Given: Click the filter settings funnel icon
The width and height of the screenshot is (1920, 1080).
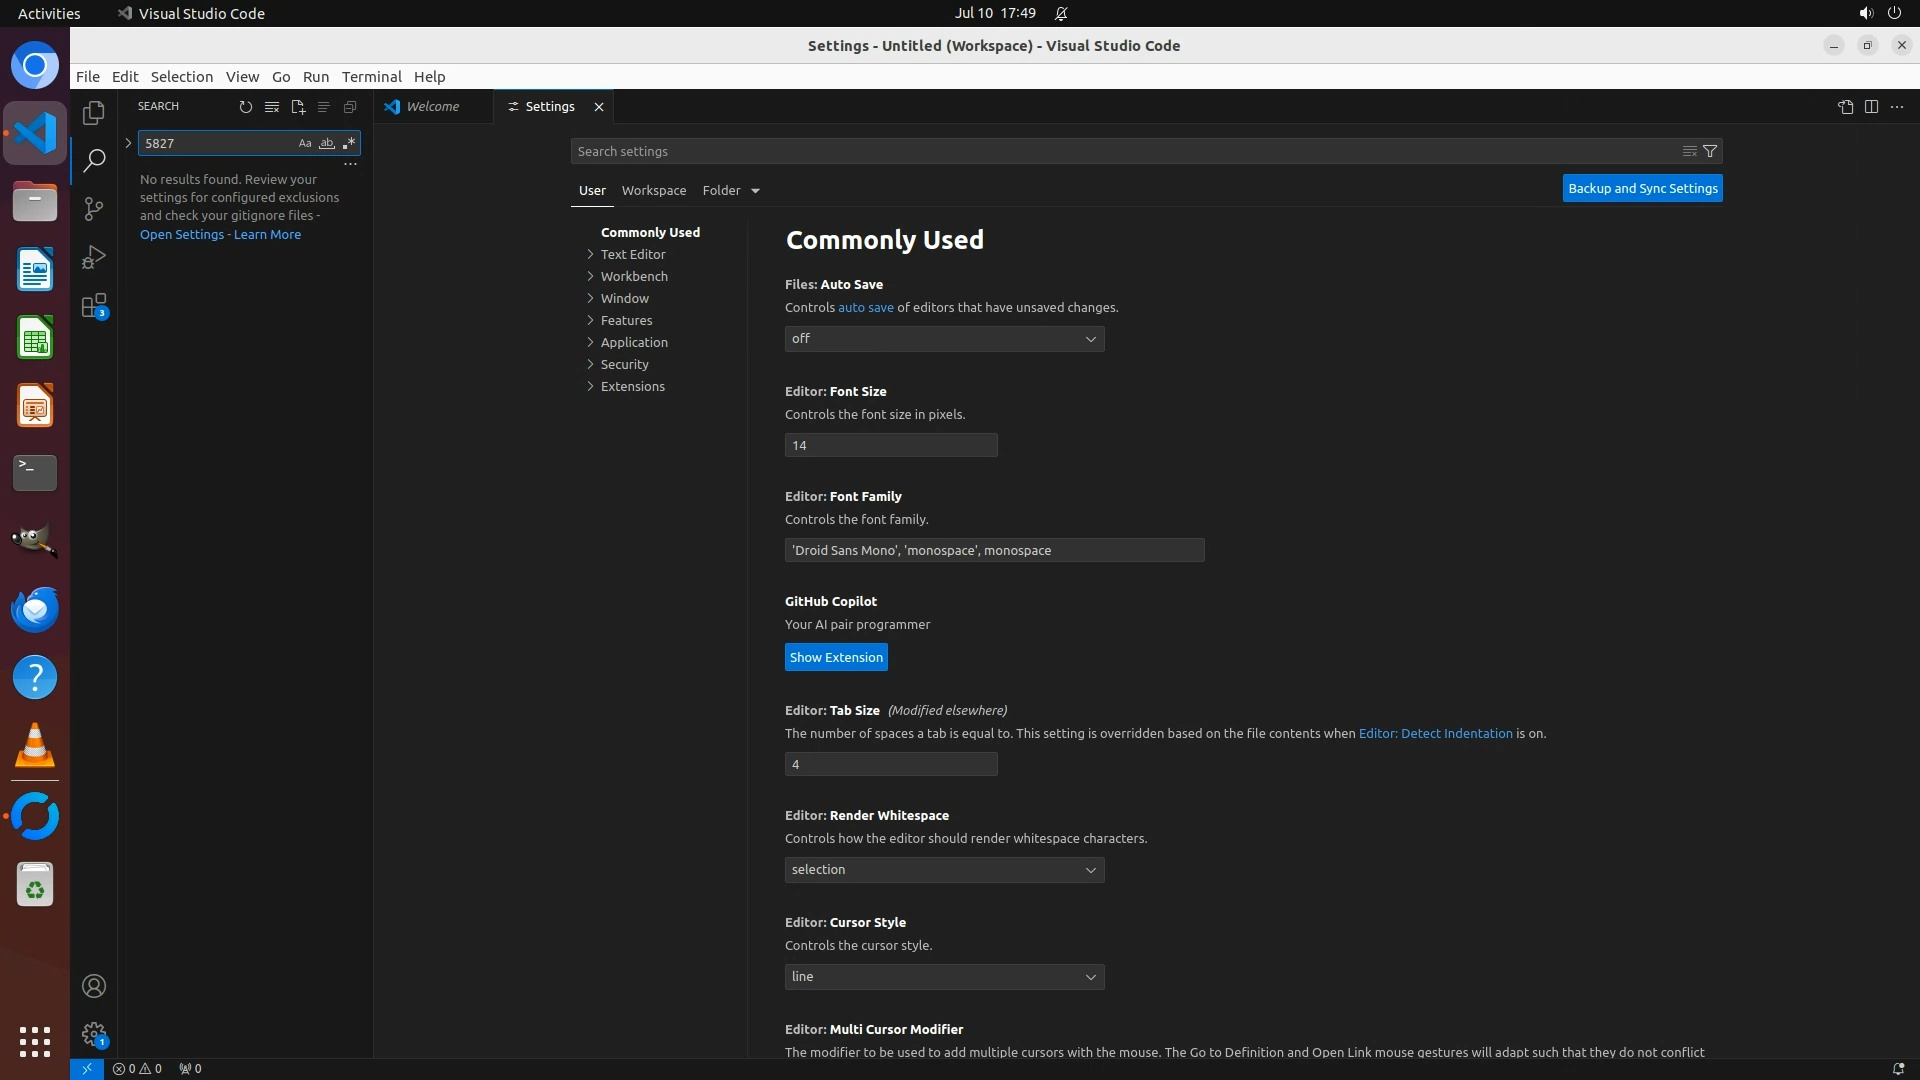Looking at the screenshot, I should [1710, 151].
